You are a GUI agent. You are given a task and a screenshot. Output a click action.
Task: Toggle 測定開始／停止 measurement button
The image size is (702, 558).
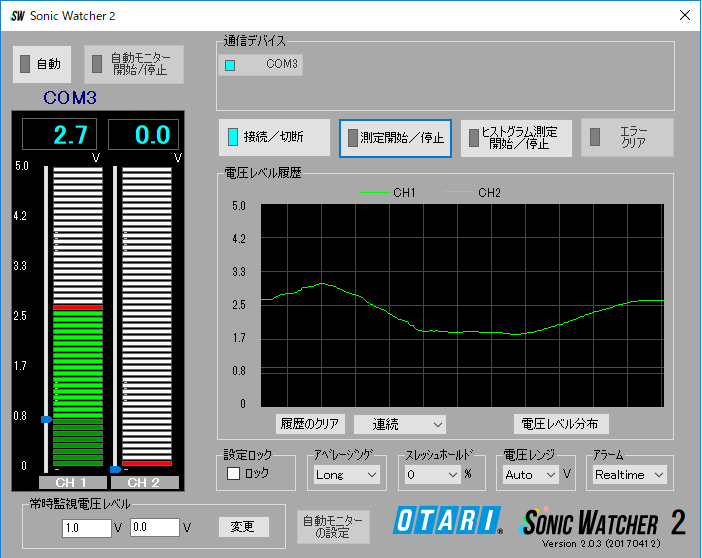[x=395, y=138]
